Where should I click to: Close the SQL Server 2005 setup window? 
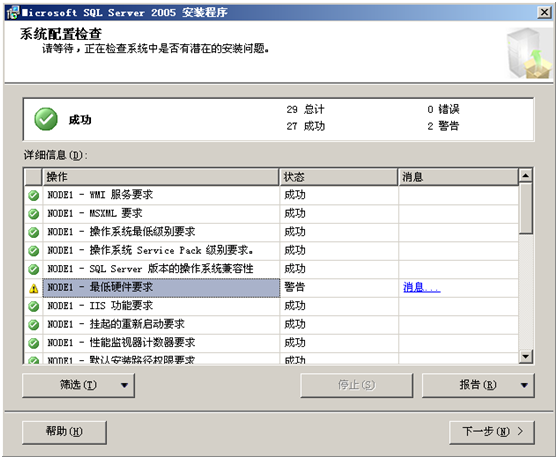pyautogui.click(x=544, y=12)
